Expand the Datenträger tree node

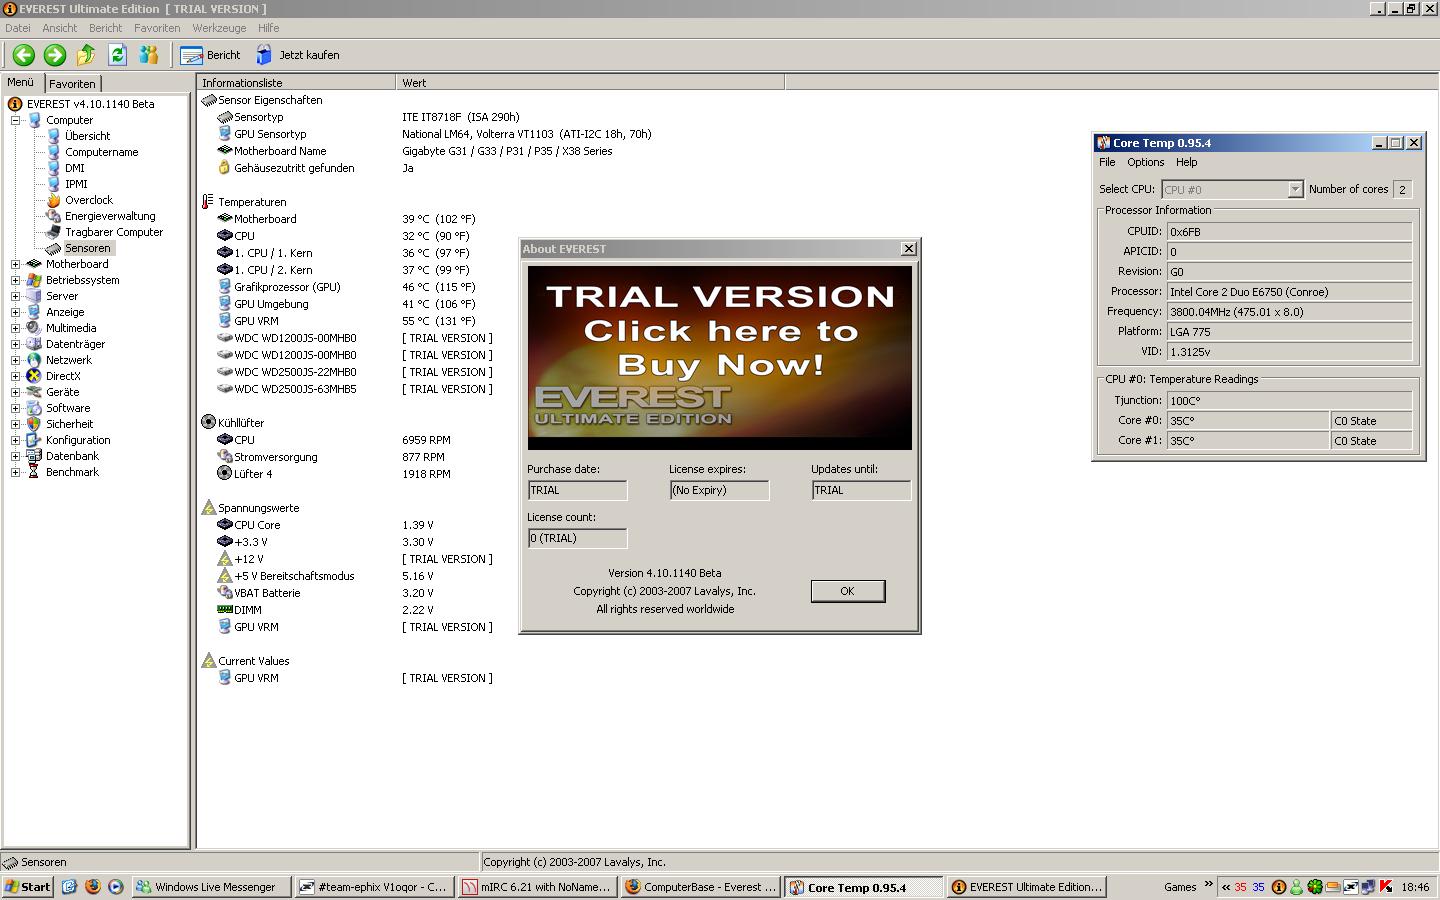(x=16, y=344)
